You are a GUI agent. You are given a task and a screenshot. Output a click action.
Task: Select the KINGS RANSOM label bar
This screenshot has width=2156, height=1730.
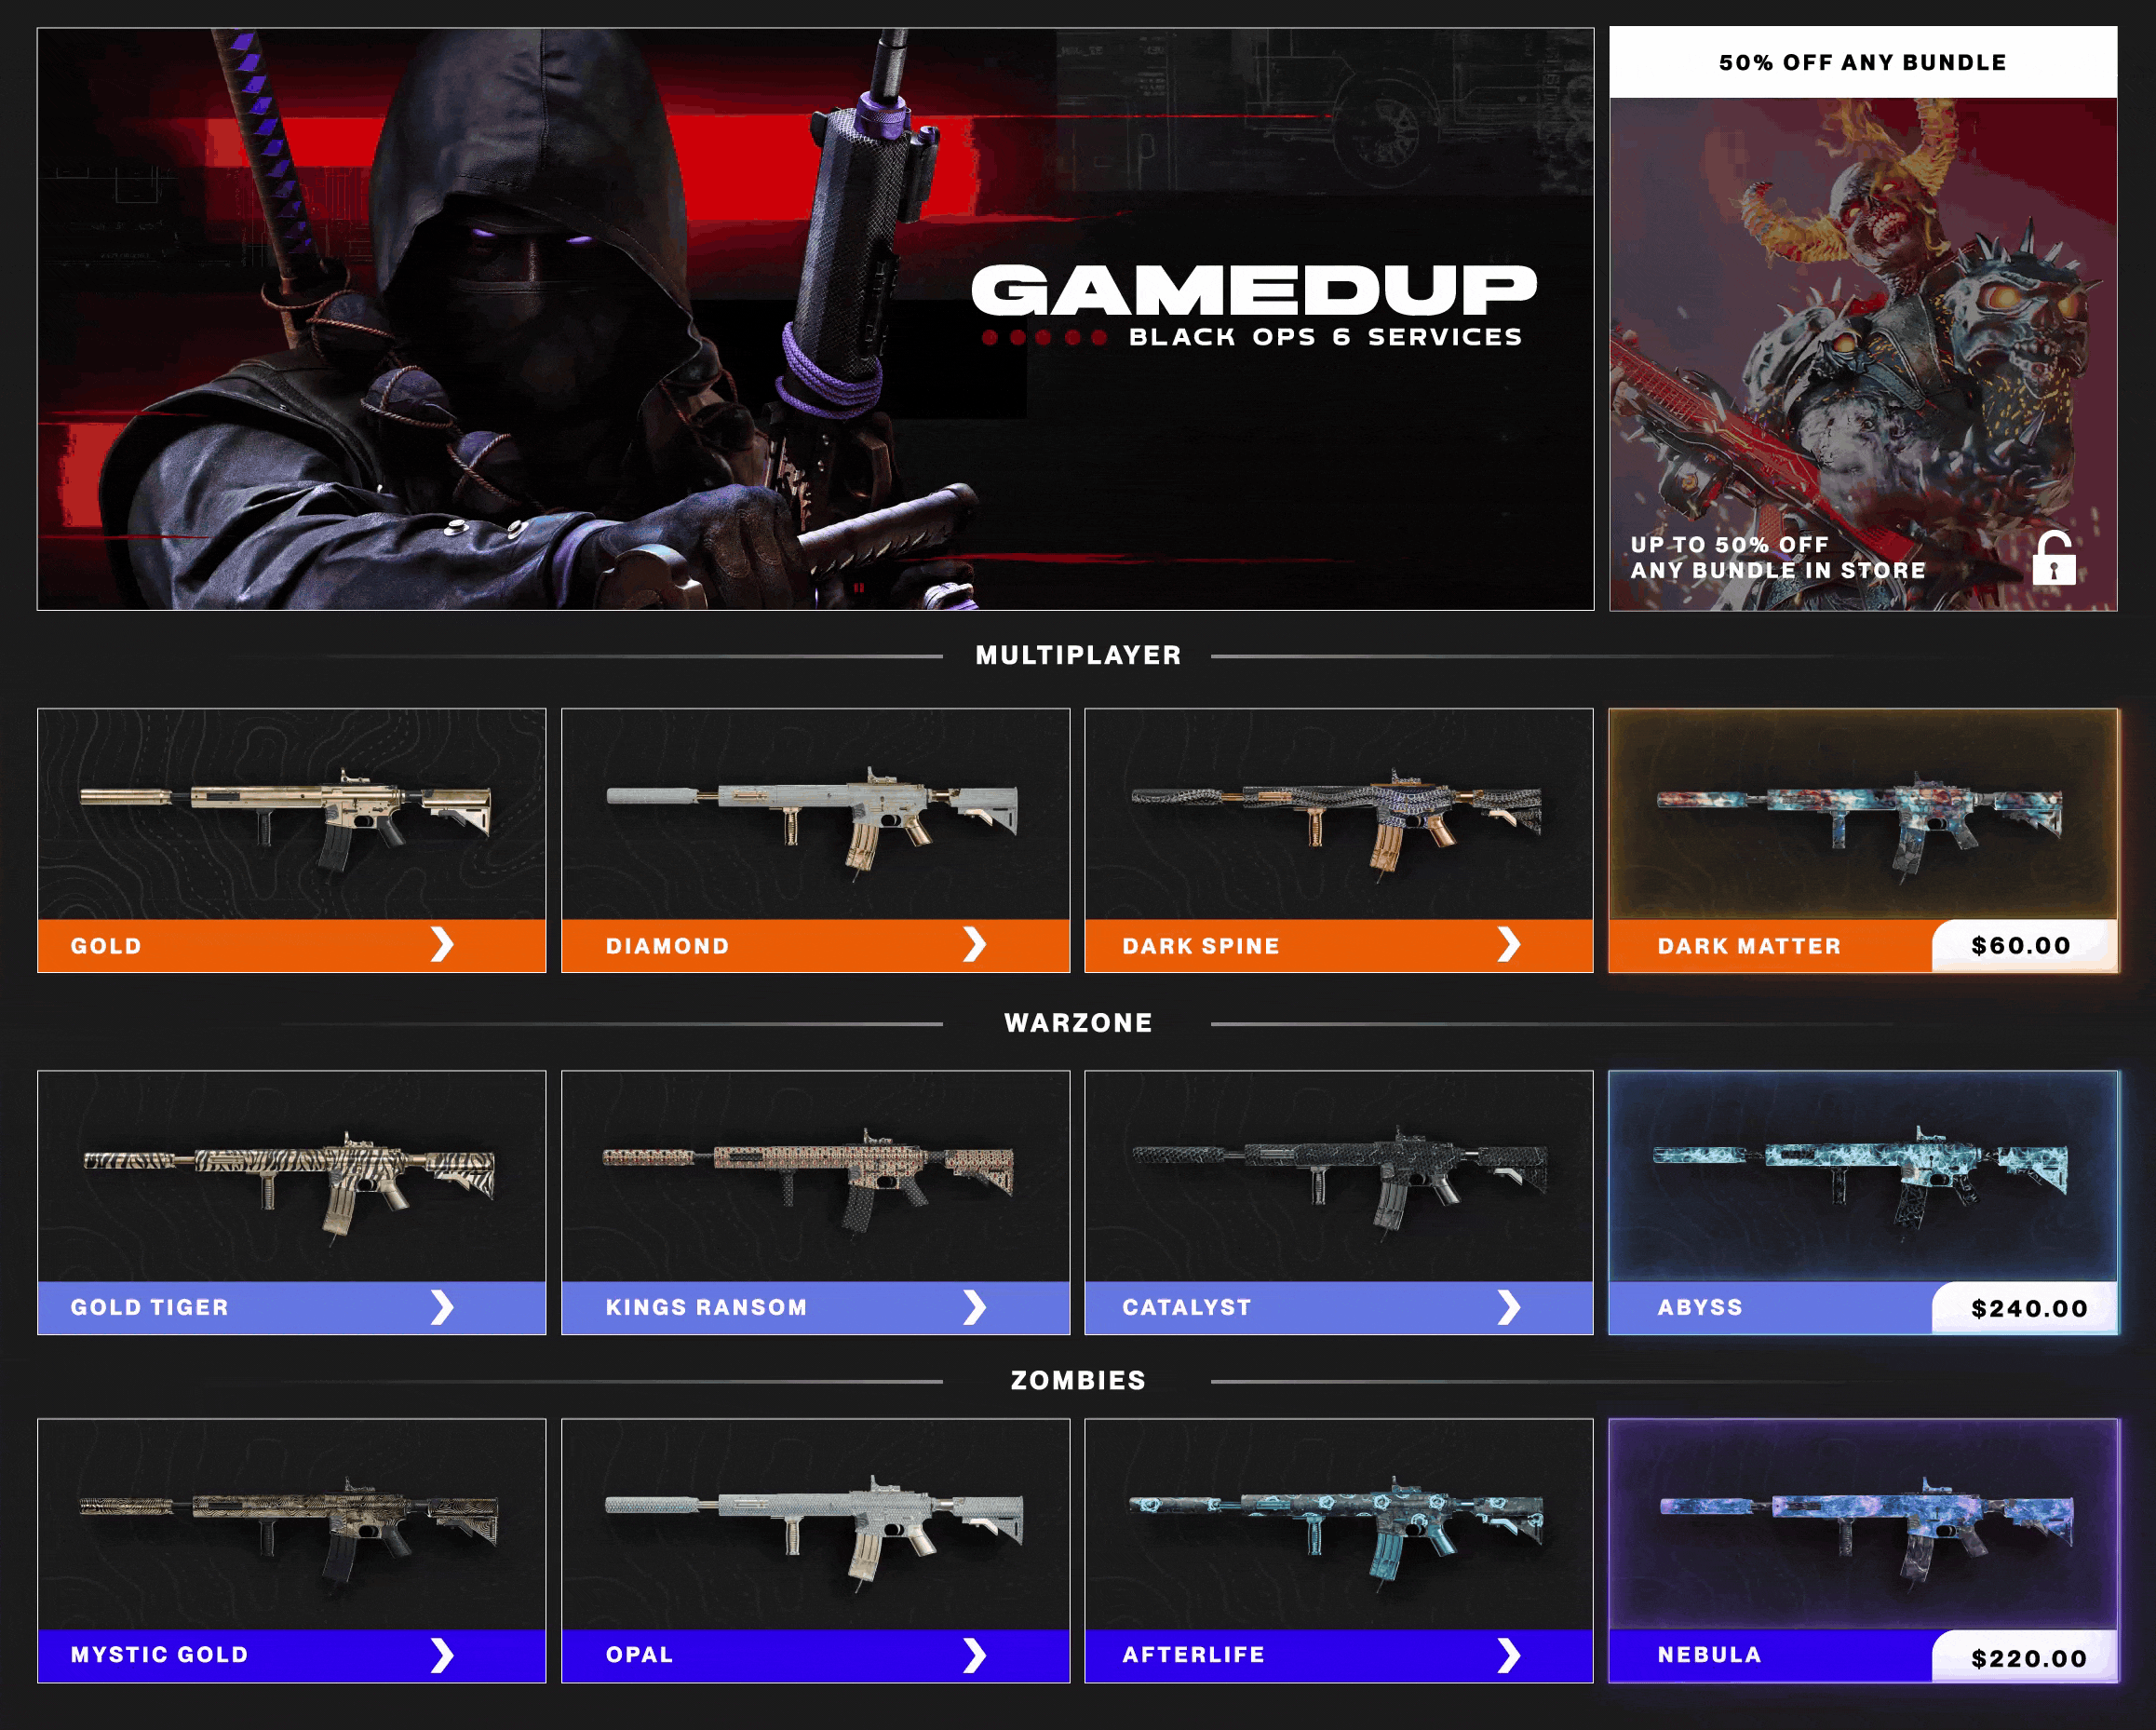(815, 1308)
